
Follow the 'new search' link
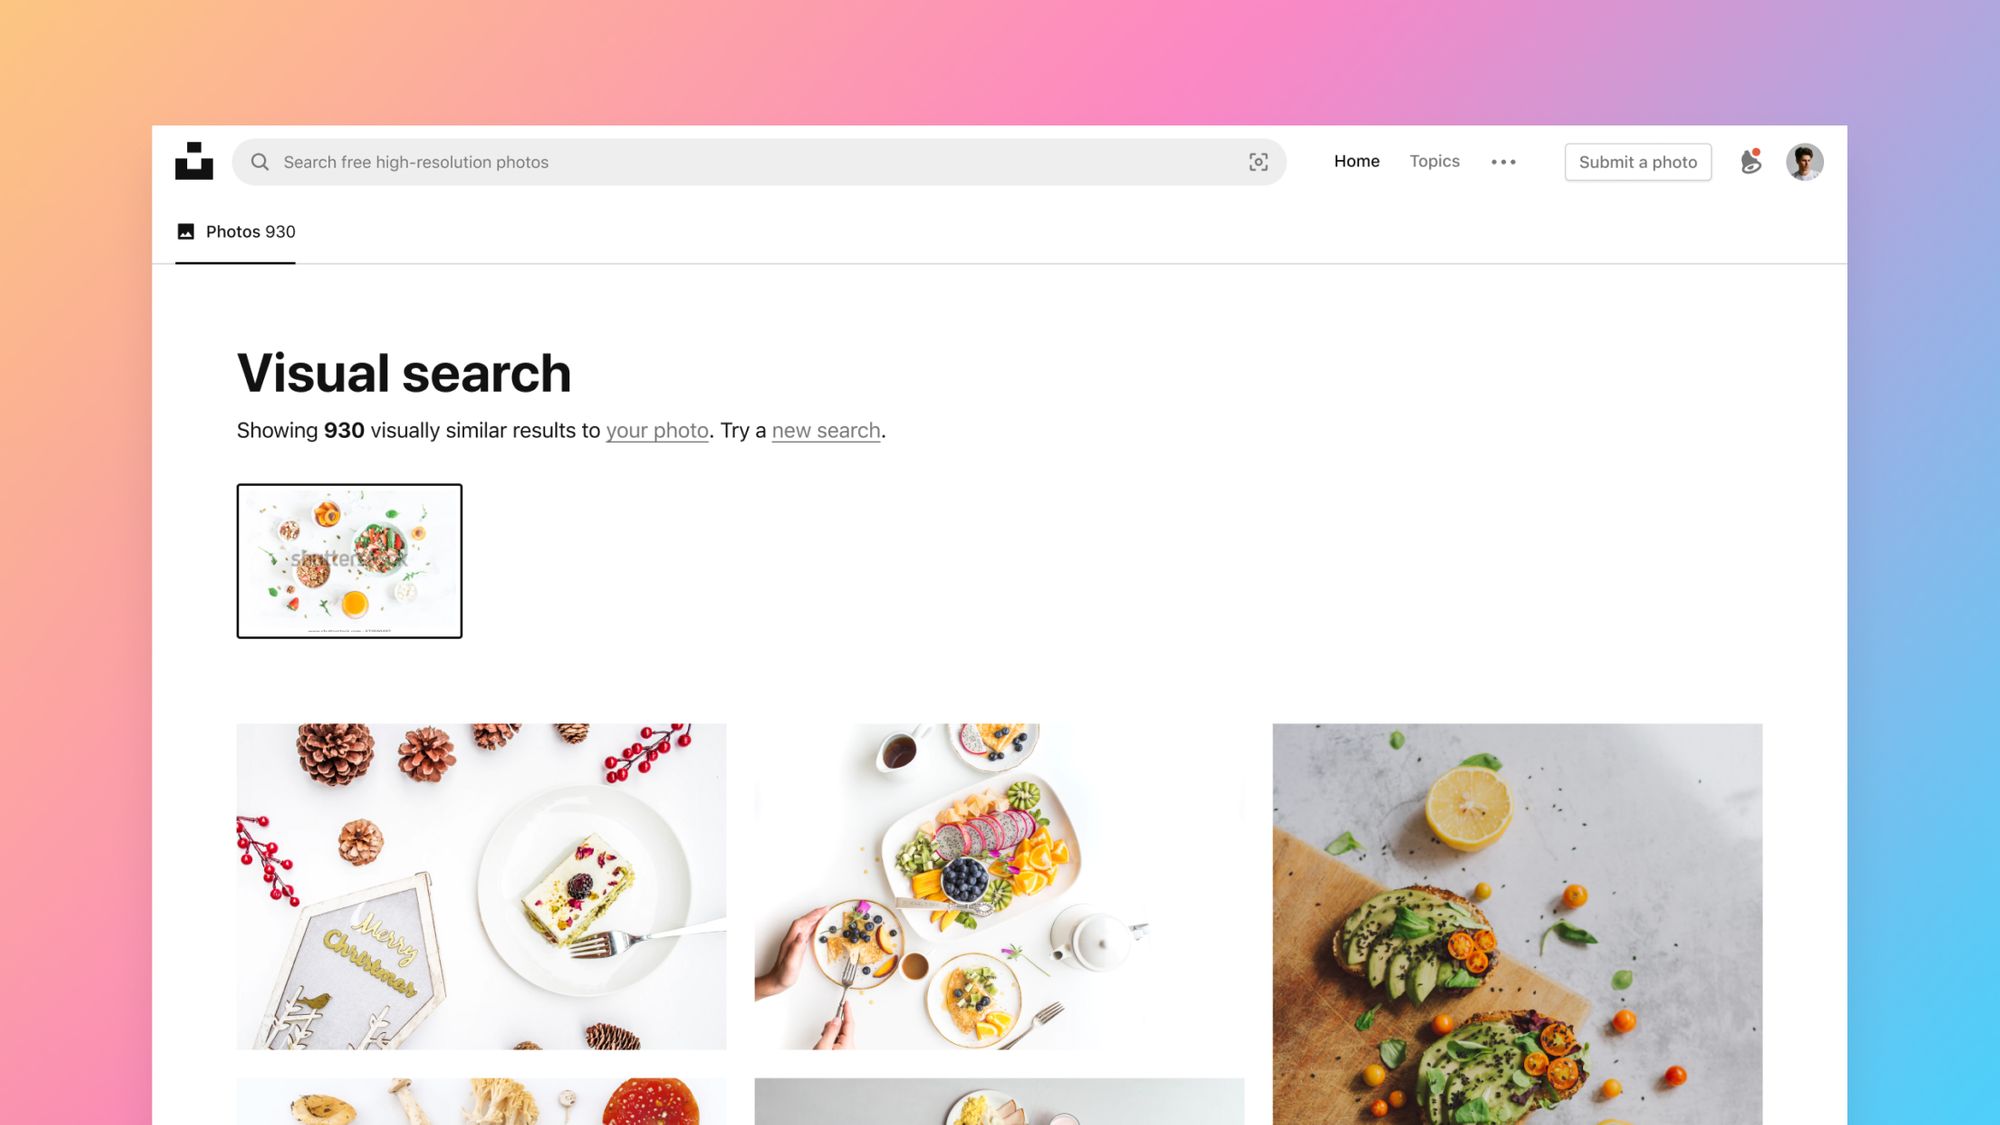pyautogui.click(x=826, y=431)
